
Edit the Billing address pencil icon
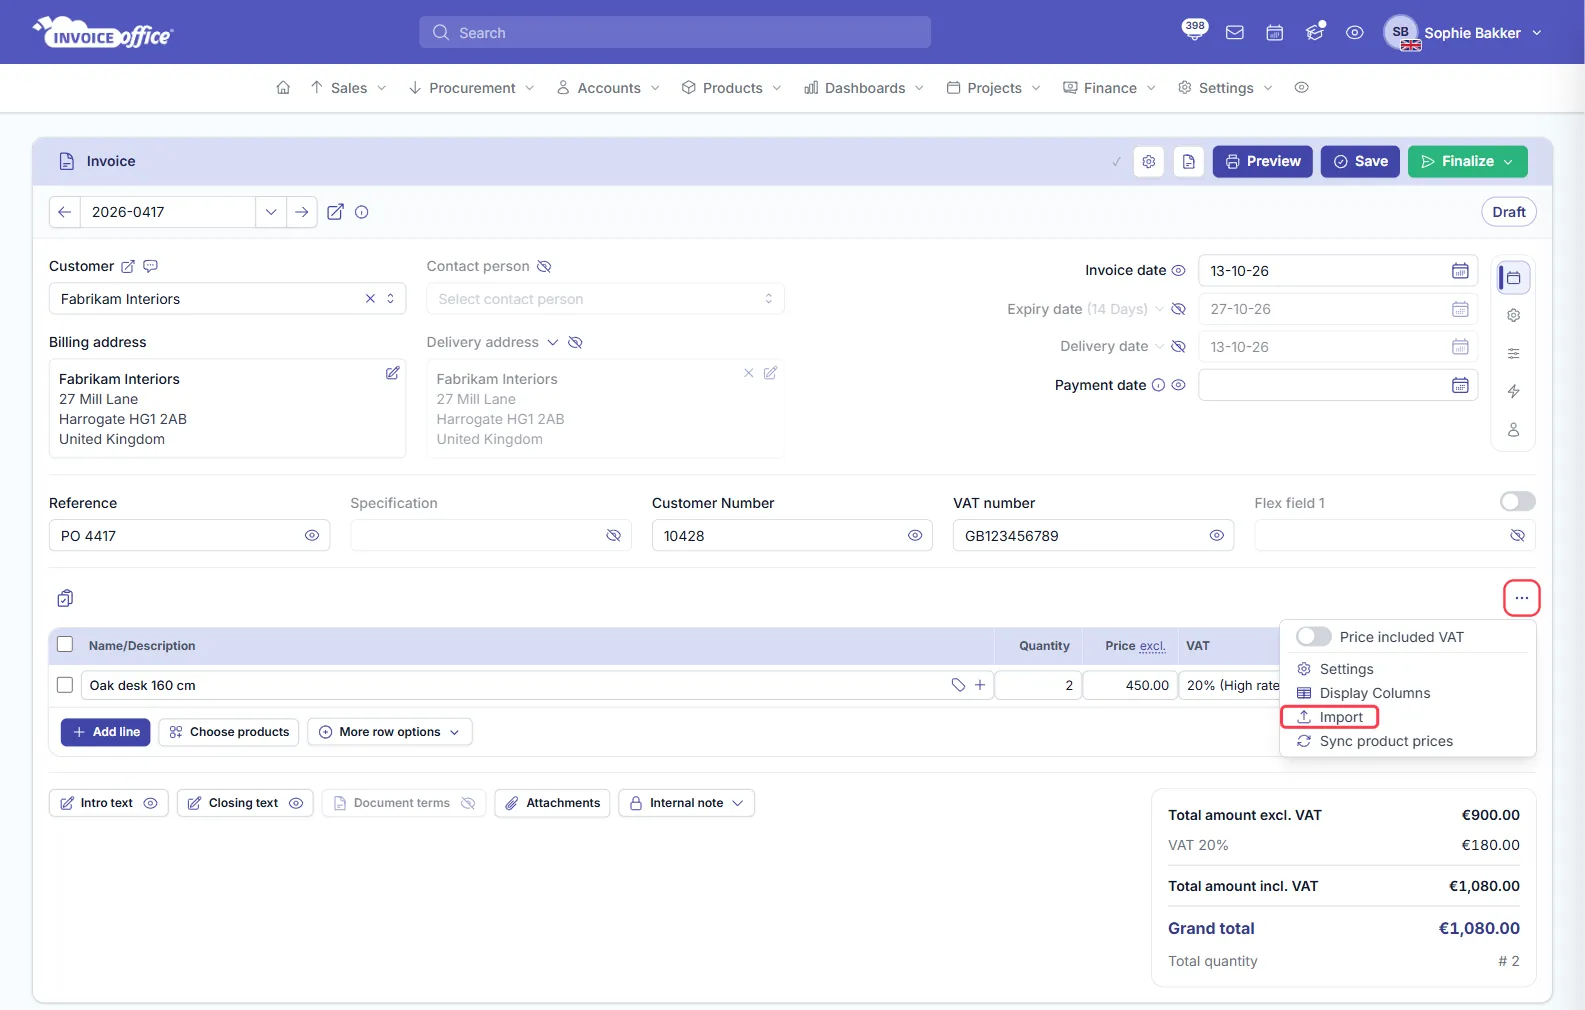(393, 373)
